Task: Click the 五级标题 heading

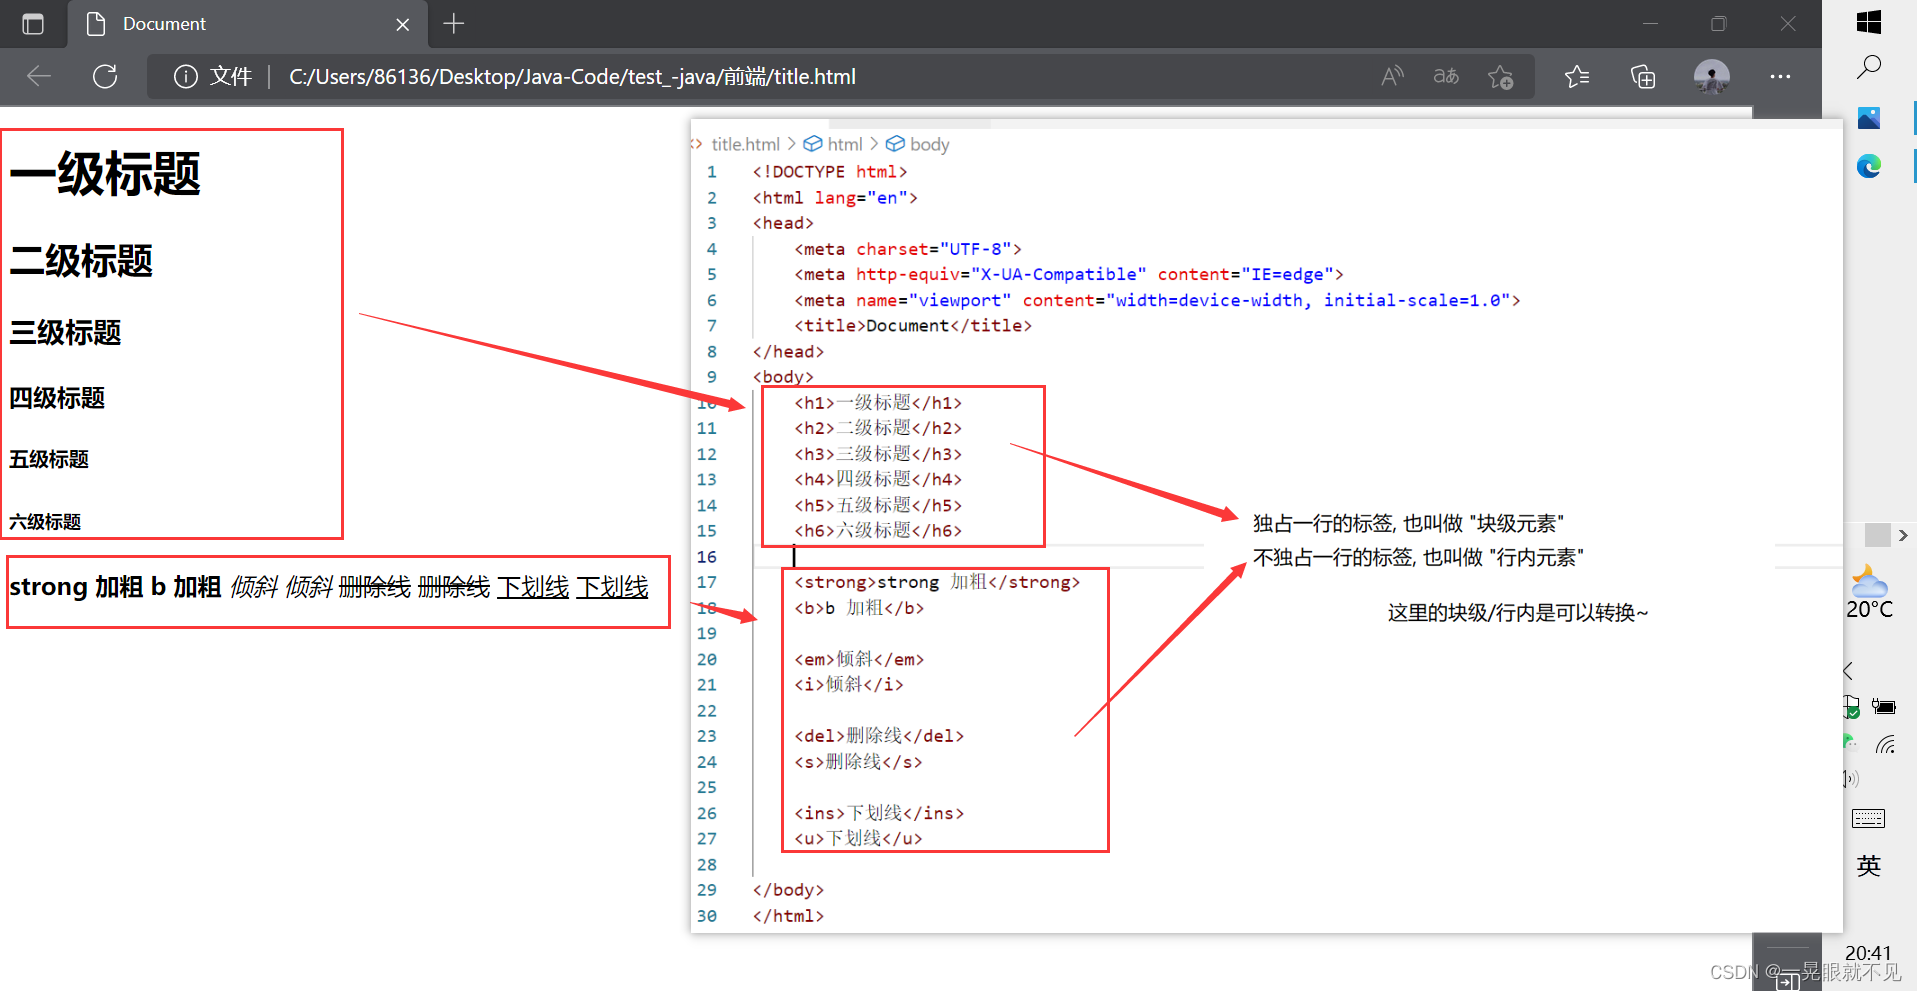Action: click(49, 459)
